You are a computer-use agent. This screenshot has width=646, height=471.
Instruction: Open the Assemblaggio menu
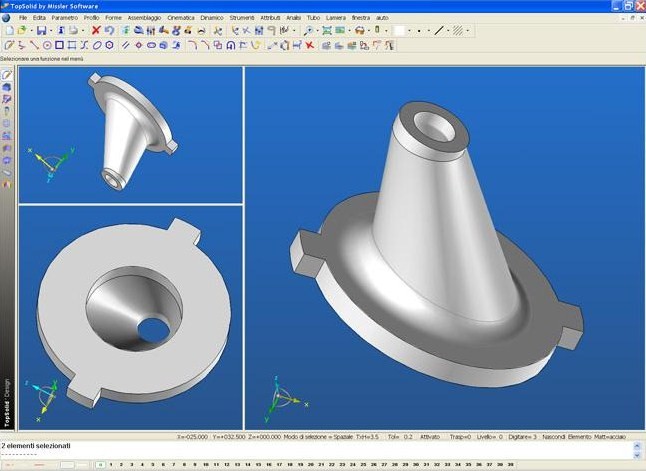143,18
